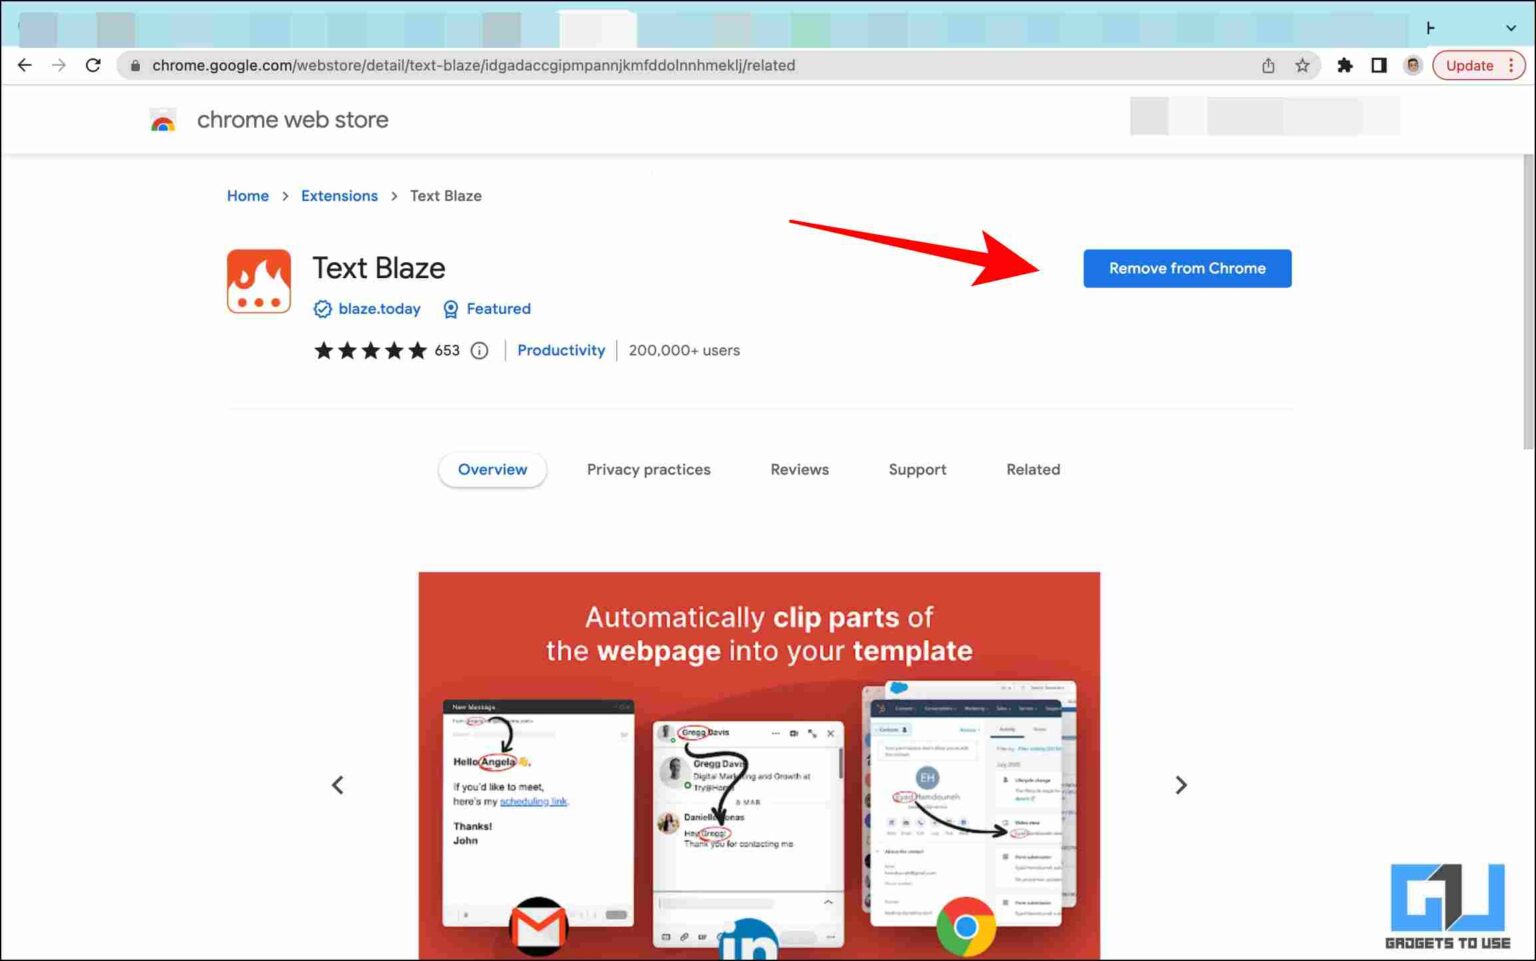Open the Extensions puzzle icon
This screenshot has width=1536, height=961.
[1345, 65]
